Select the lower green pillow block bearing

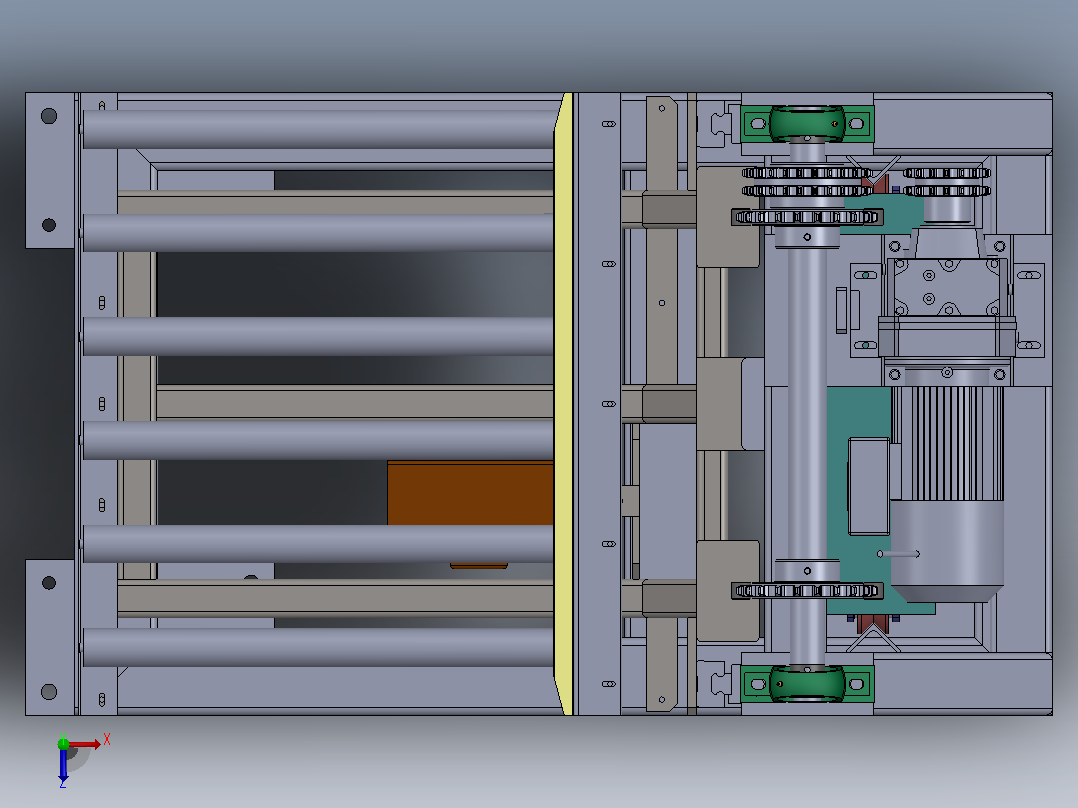click(x=807, y=684)
